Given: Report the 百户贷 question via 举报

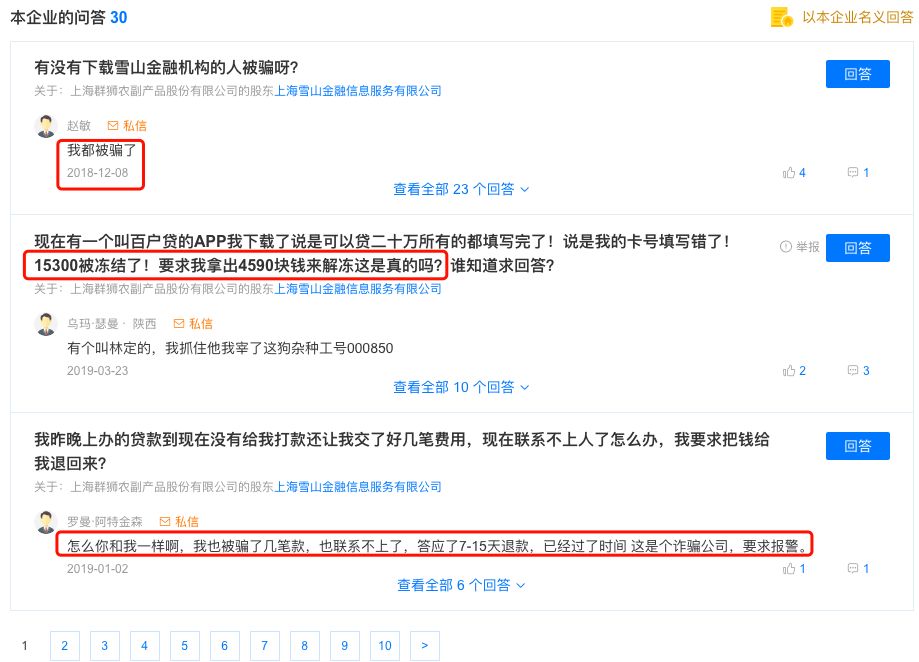Looking at the screenshot, I should [x=799, y=247].
